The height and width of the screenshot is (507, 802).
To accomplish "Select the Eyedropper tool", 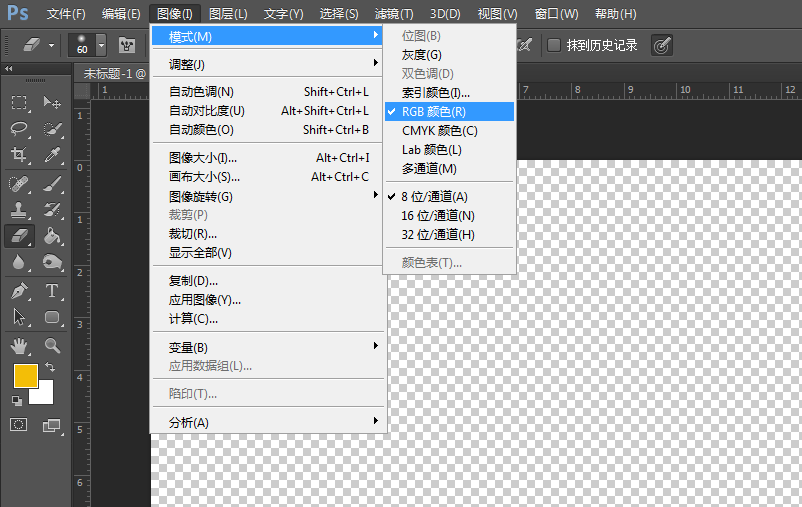I will (52, 154).
